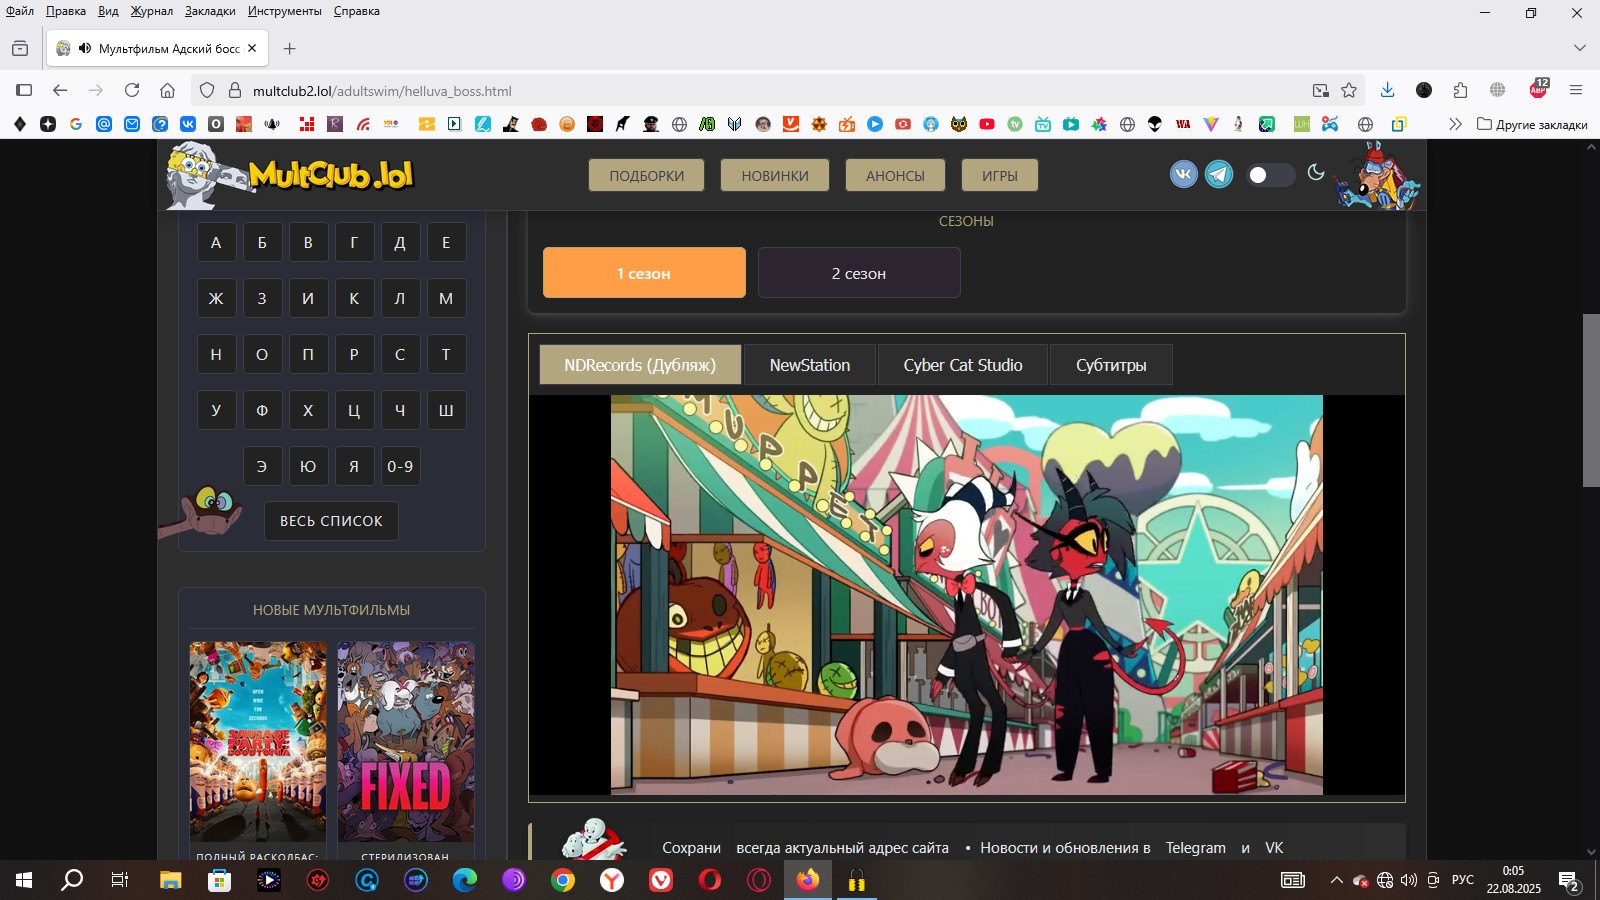
Task: Open the FIXED cartoon poster thumbnail
Action: [x=406, y=741]
